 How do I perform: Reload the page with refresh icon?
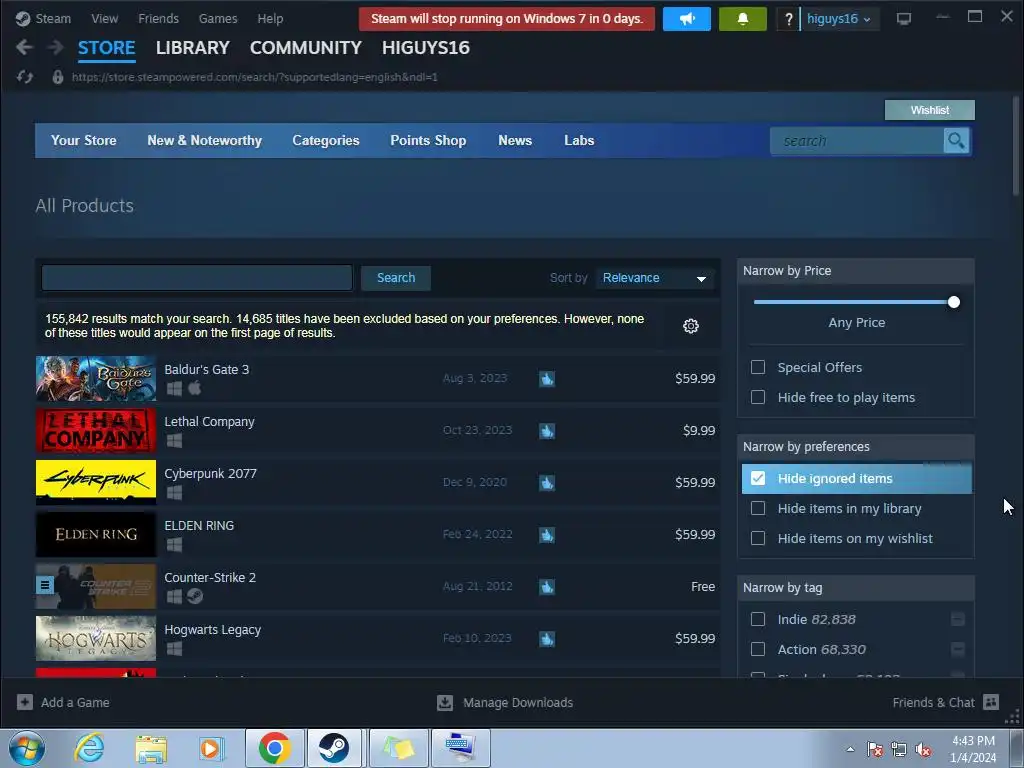(25, 77)
